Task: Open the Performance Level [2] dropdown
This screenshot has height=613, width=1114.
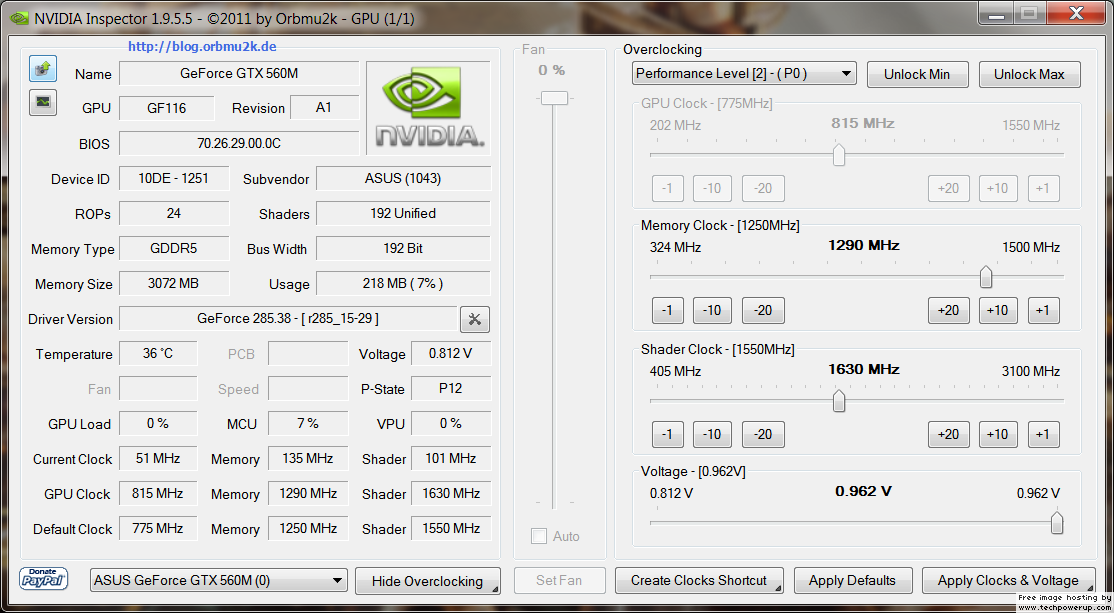Action: 744,73
